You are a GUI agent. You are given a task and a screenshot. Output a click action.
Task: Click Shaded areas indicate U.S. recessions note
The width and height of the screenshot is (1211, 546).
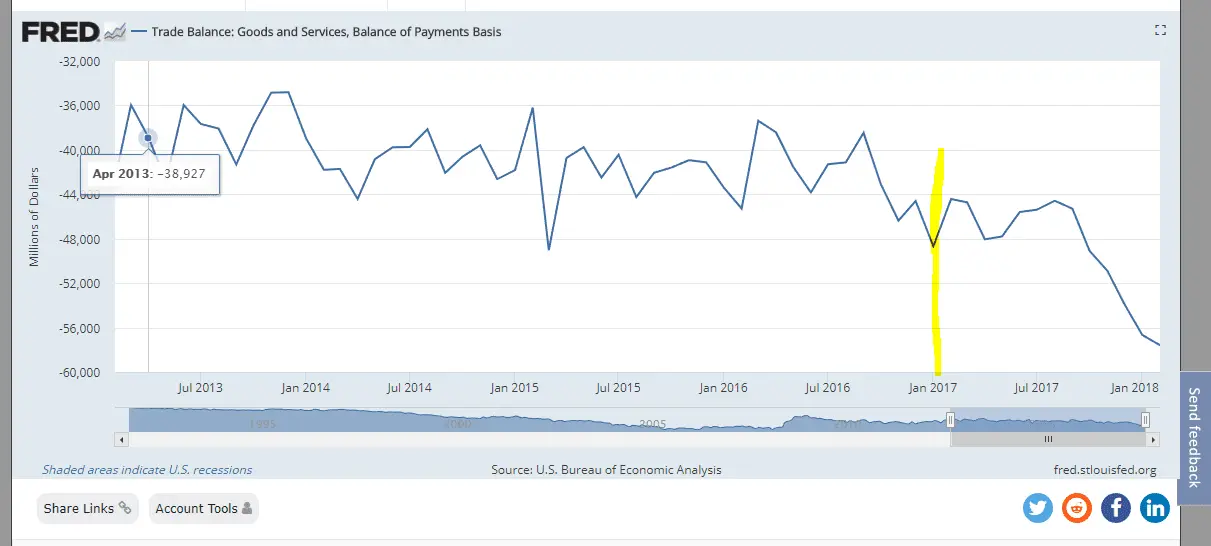(147, 470)
